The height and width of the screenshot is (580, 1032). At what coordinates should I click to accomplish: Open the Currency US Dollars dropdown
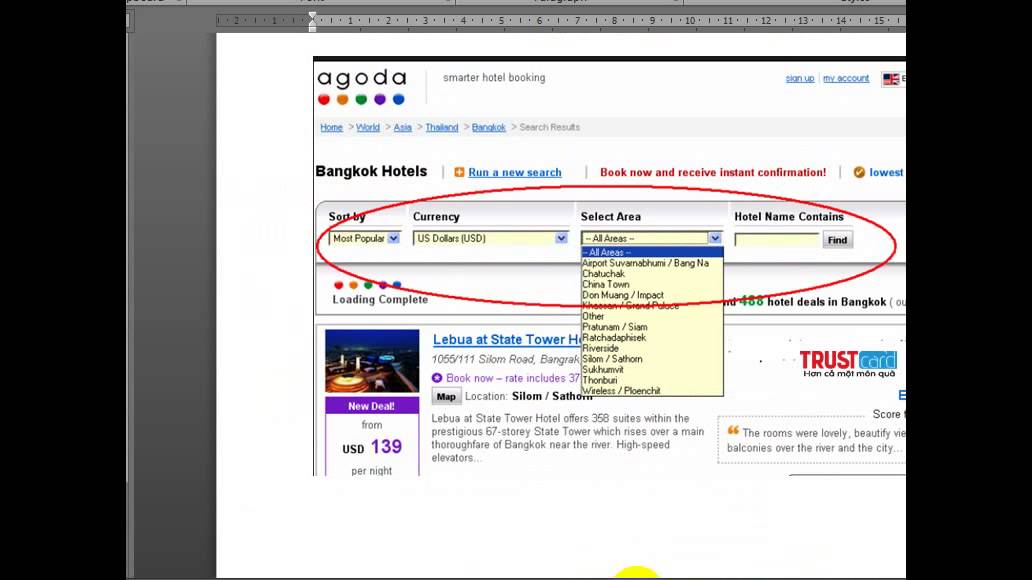pos(490,238)
